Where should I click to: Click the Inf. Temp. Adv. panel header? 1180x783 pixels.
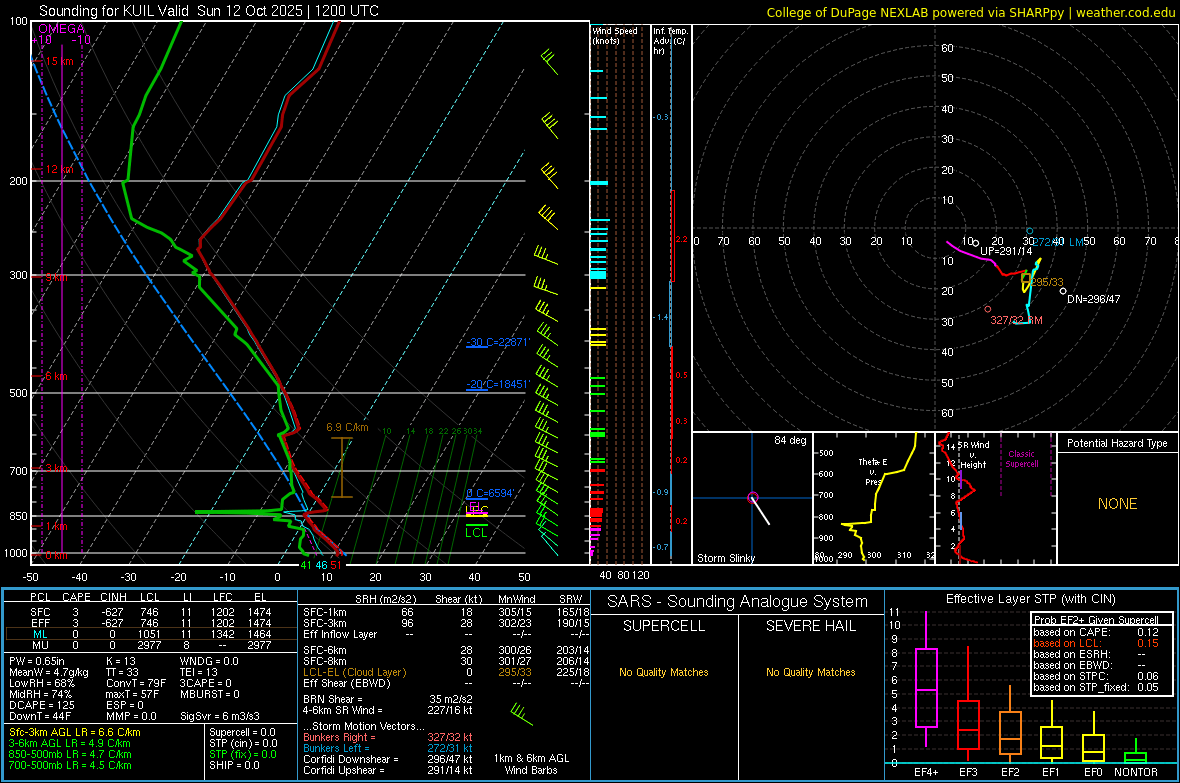pyautogui.click(x=670, y=41)
